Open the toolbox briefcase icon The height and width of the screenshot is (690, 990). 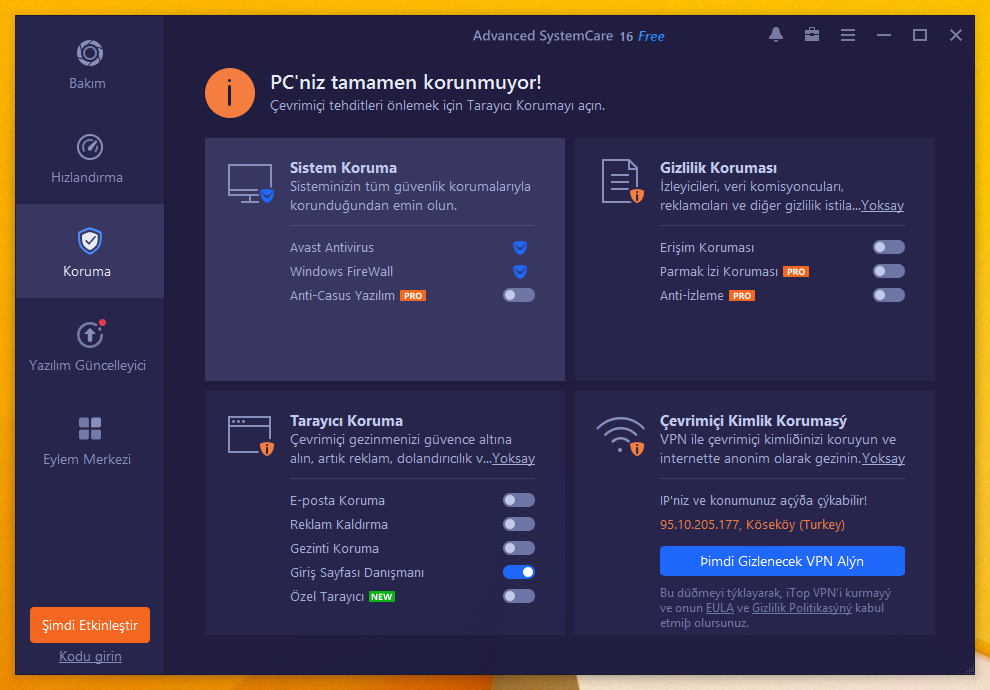[x=812, y=35]
